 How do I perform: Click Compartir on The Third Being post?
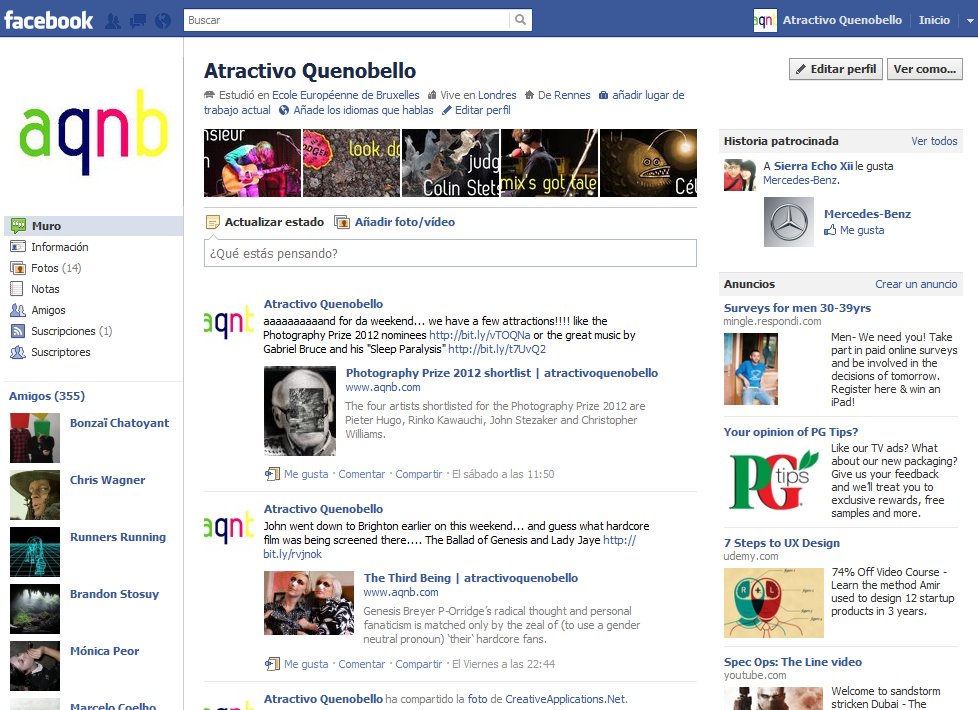[x=418, y=664]
